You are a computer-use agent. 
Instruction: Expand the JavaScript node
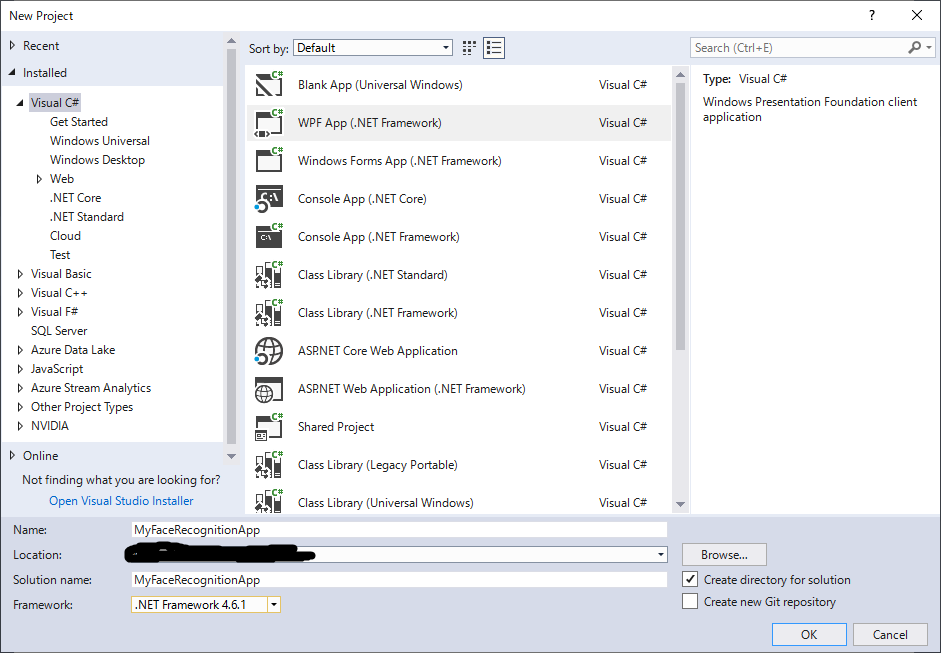20,369
